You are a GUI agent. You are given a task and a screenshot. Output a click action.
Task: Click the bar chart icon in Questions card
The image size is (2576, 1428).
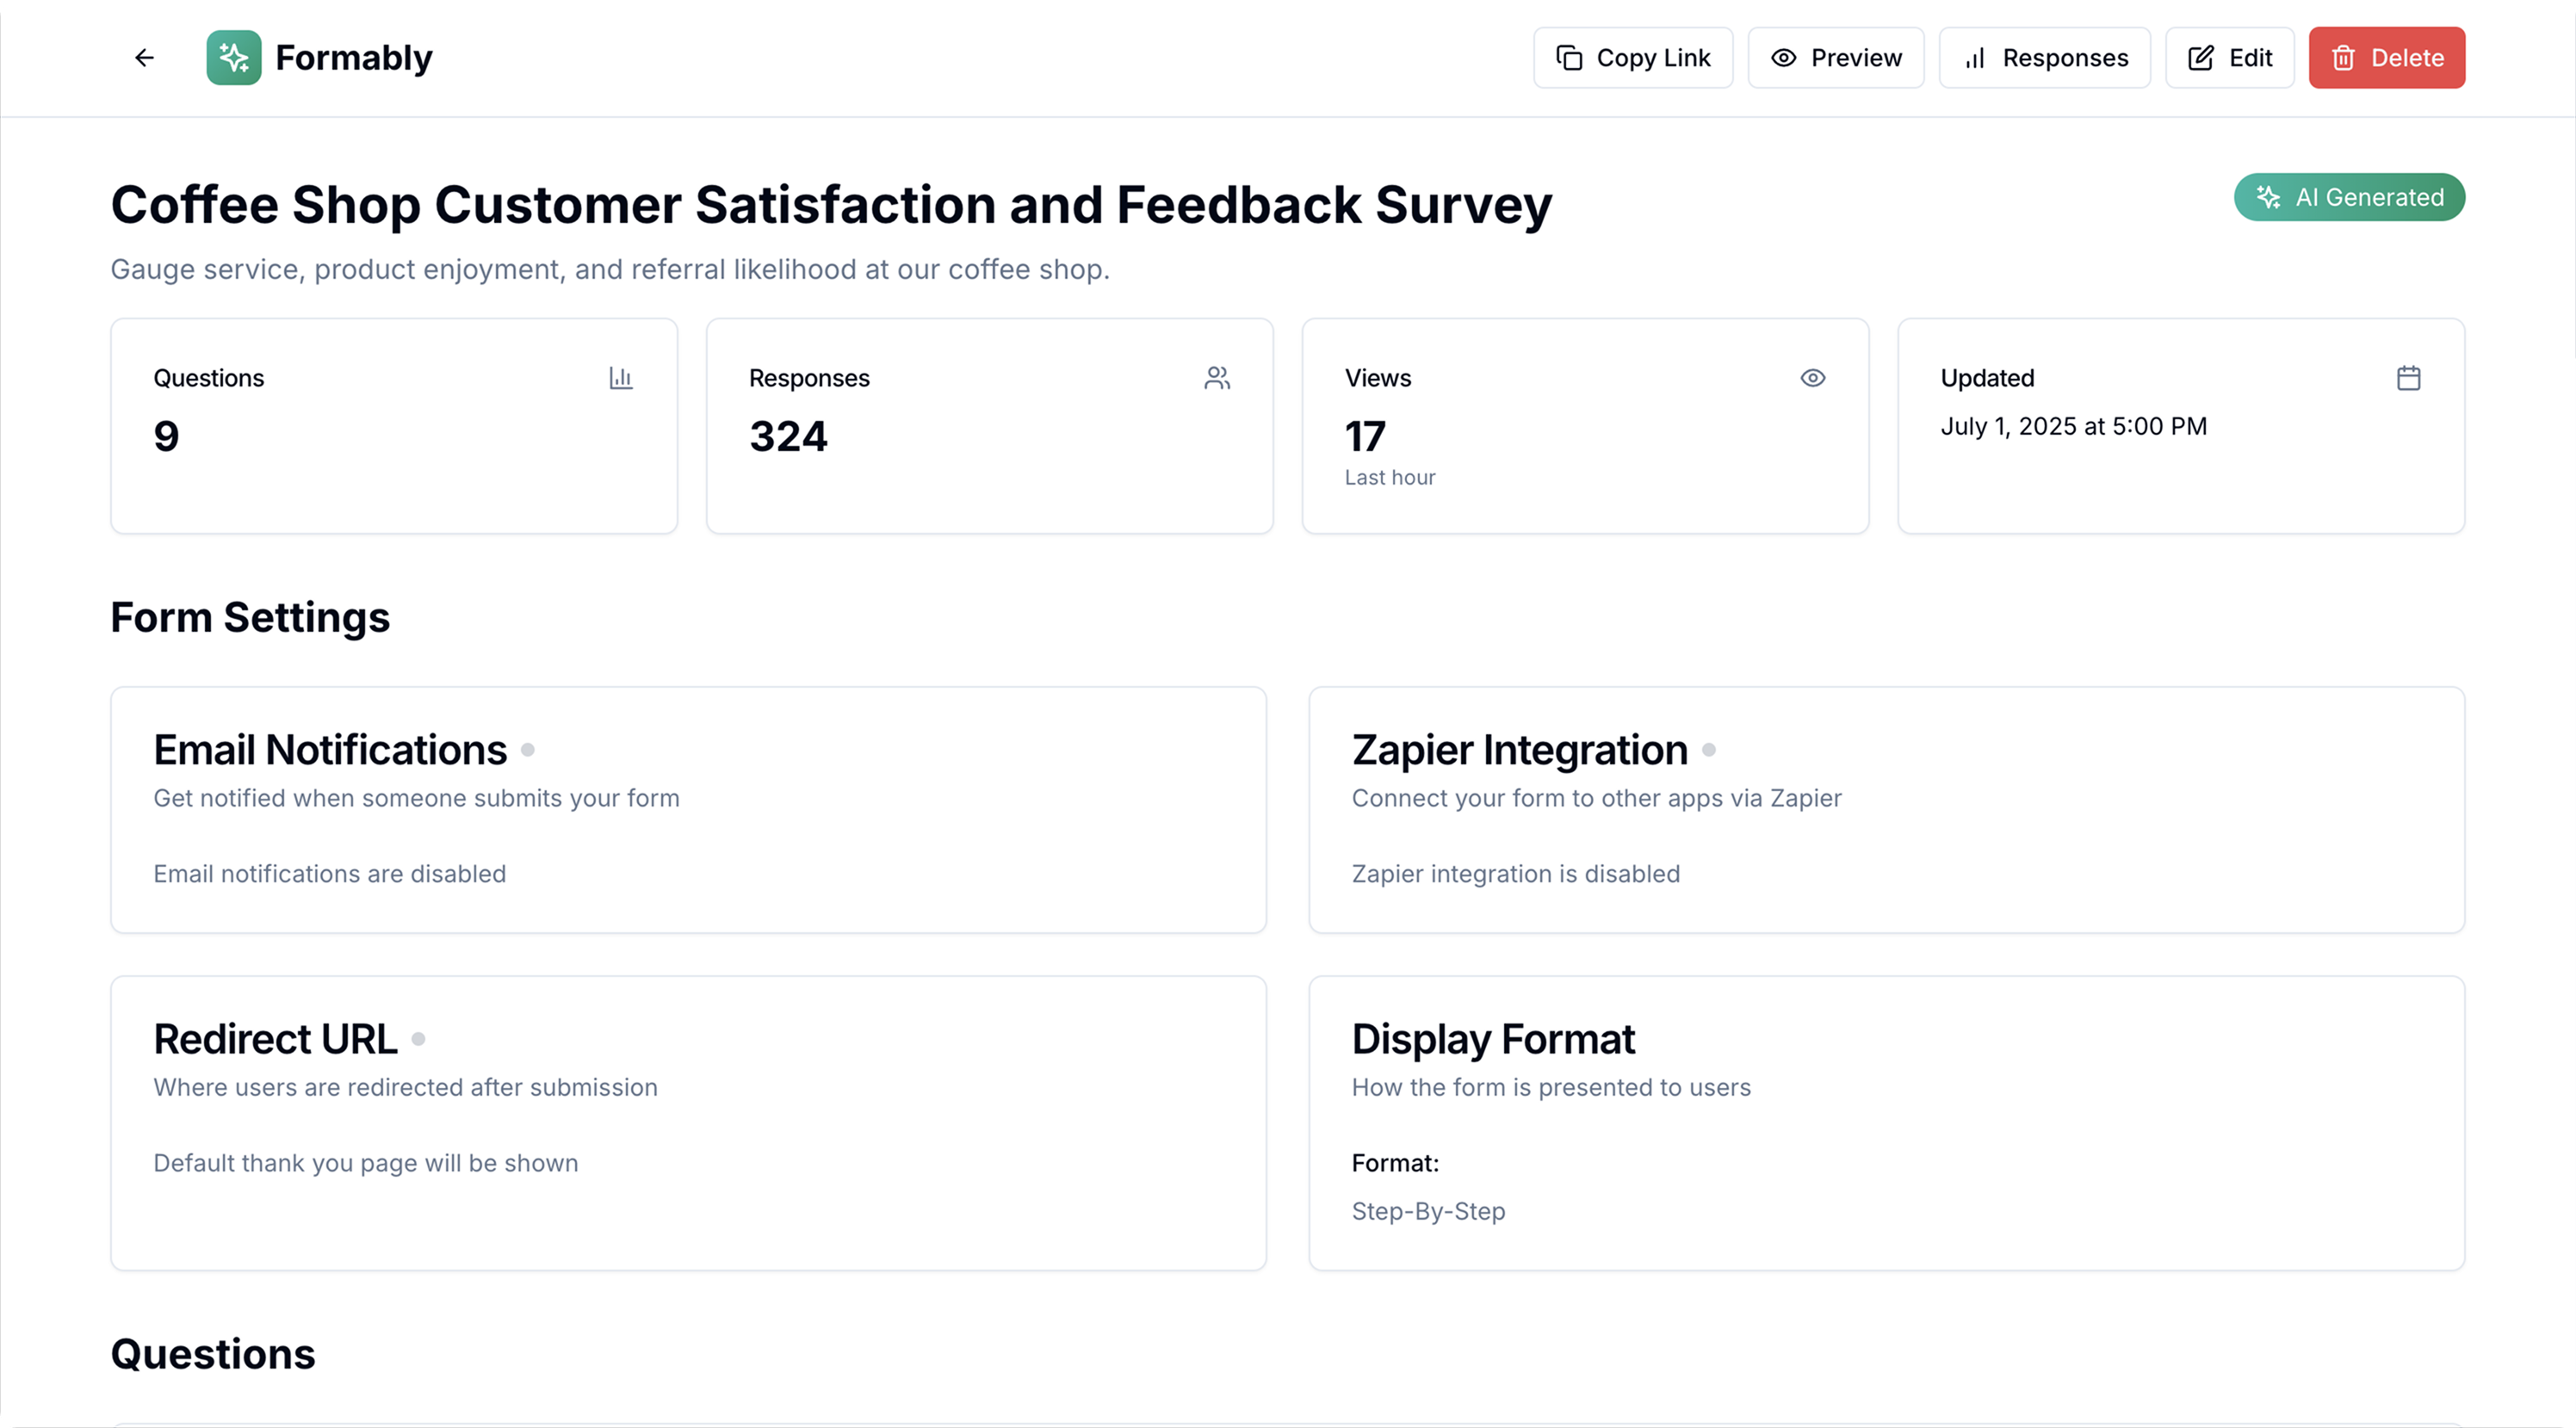[621, 378]
